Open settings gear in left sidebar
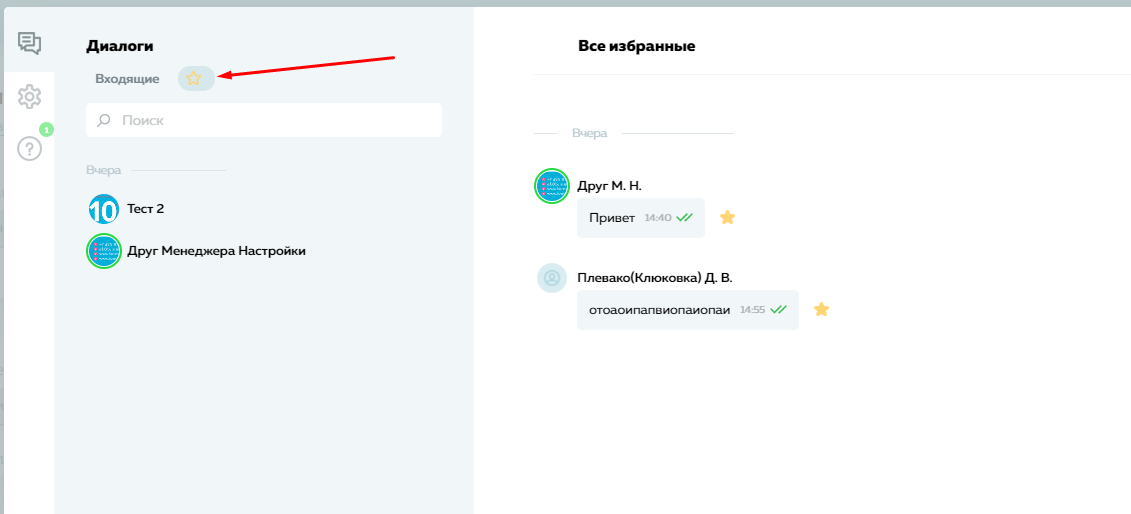The height and width of the screenshot is (514, 1131). [x=30, y=96]
